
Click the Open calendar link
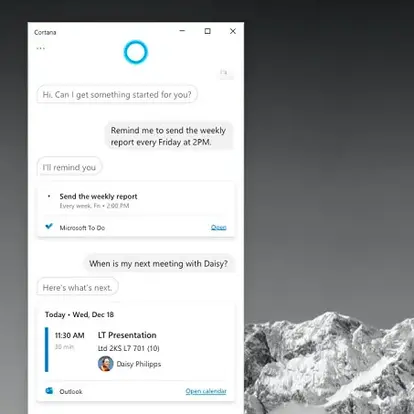pos(206,391)
